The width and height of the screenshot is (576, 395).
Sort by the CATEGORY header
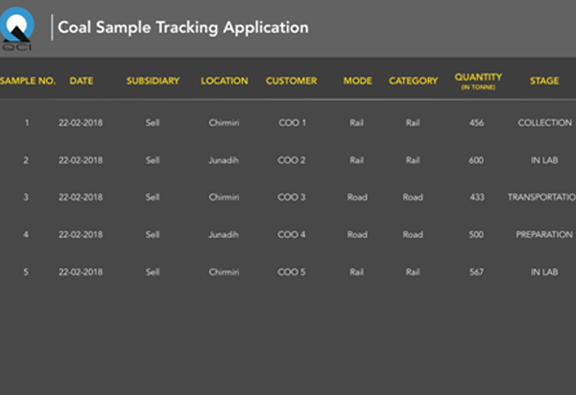pos(413,81)
